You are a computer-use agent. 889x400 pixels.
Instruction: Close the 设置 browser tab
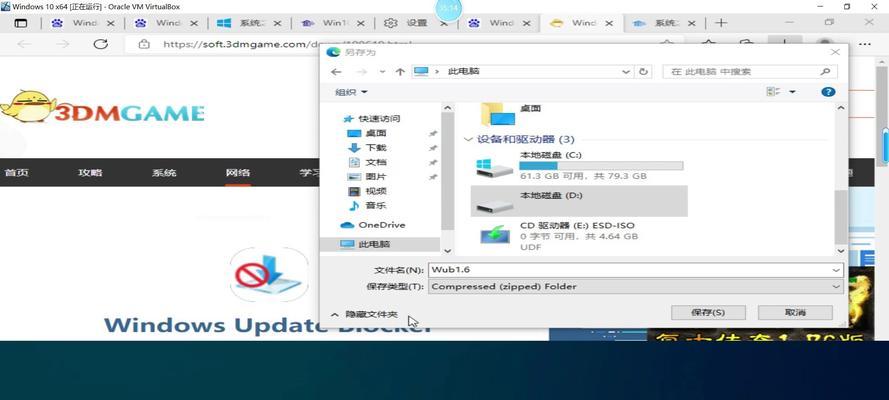coord(444,24)
